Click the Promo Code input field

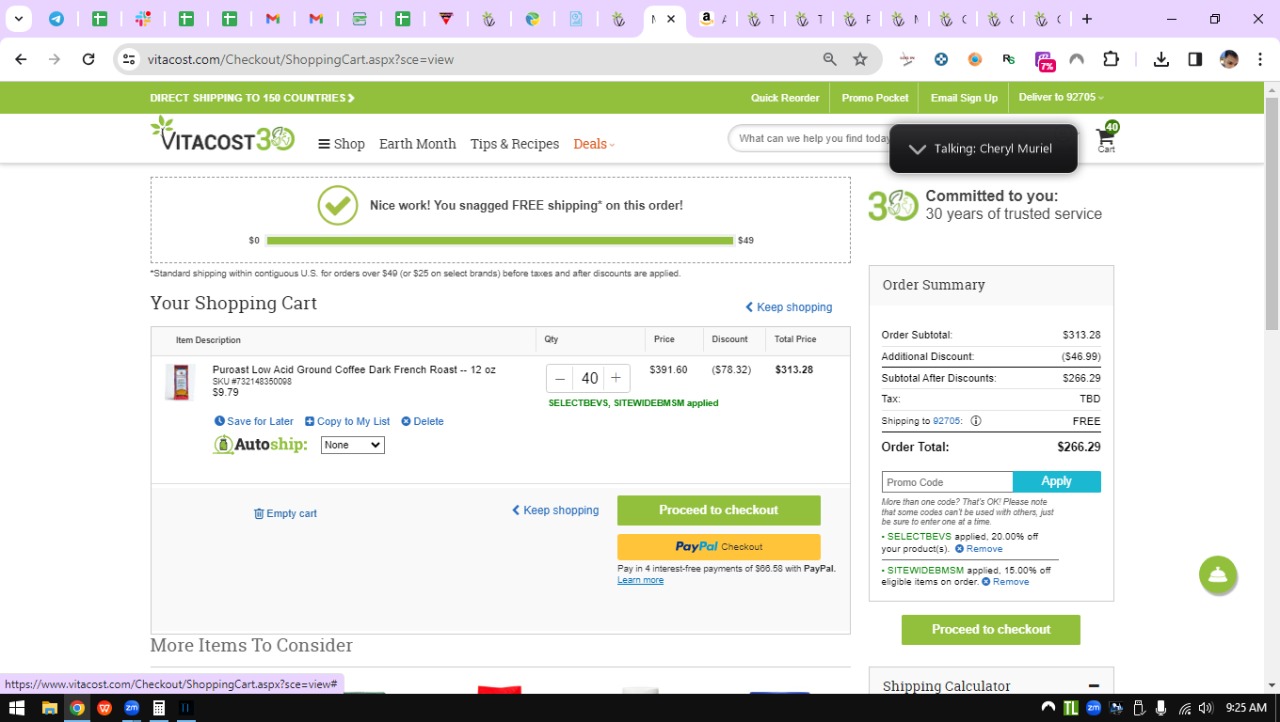point(947,482)
